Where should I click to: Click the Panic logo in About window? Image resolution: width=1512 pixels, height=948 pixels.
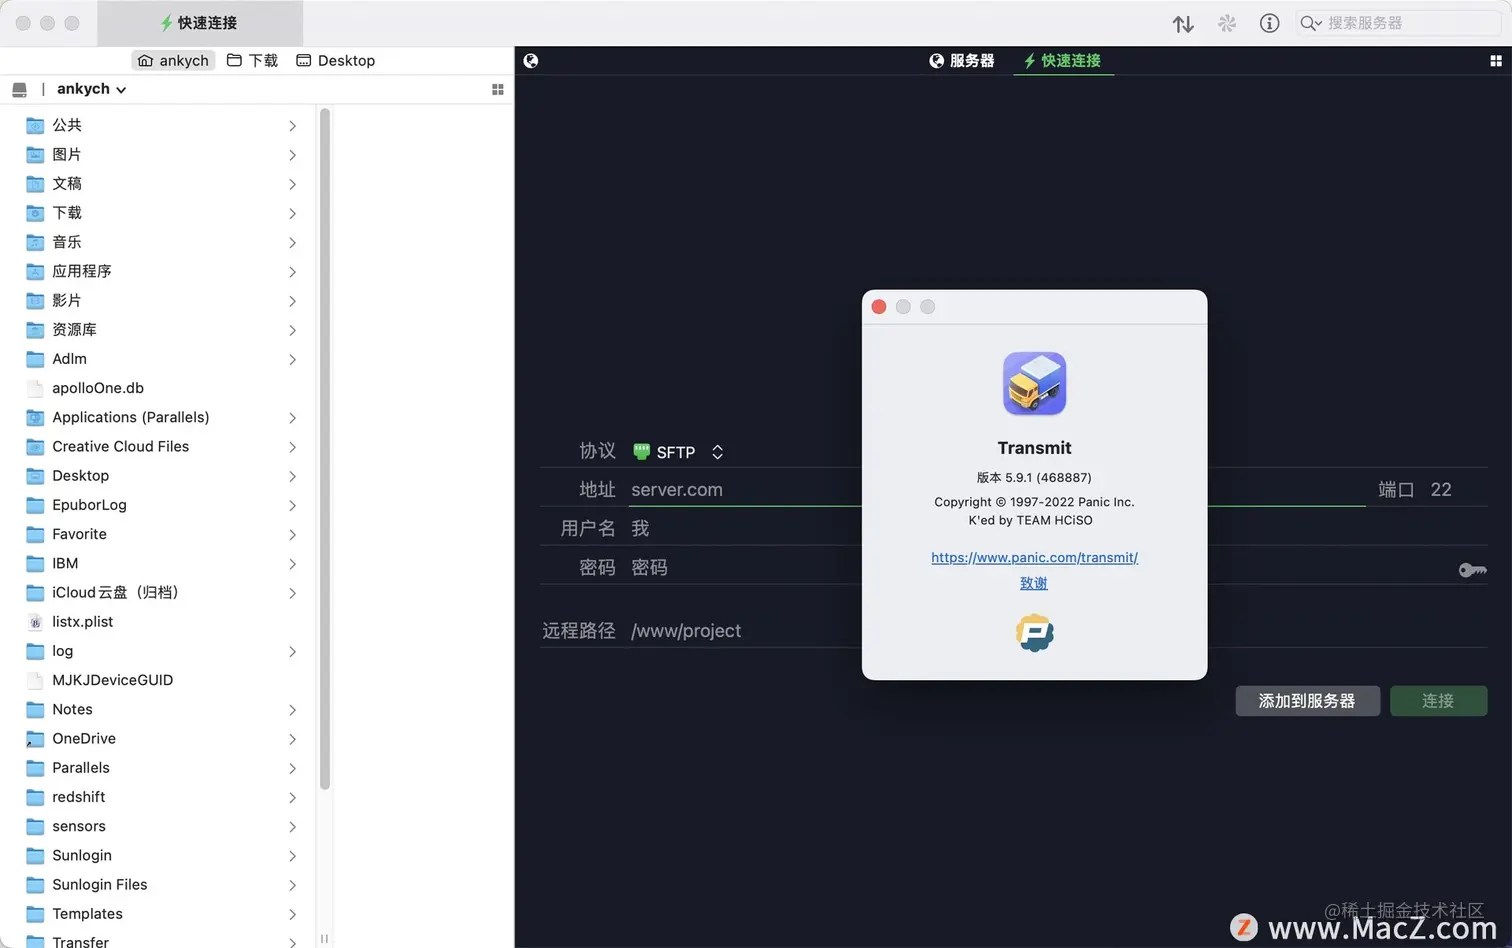click(x=1035, y=633)
